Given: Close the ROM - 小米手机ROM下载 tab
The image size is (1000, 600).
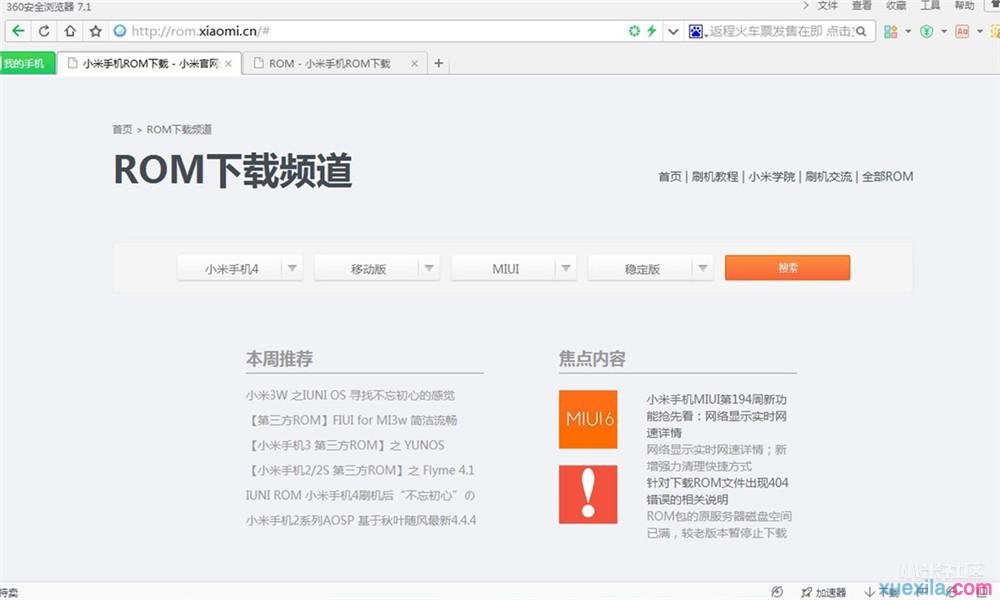Looking at the screenshot, I should point(415,64).
